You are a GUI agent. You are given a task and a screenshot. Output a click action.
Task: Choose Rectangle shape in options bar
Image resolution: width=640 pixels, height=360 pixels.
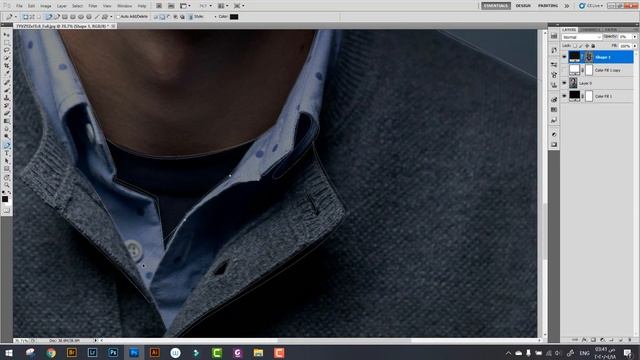64,17
